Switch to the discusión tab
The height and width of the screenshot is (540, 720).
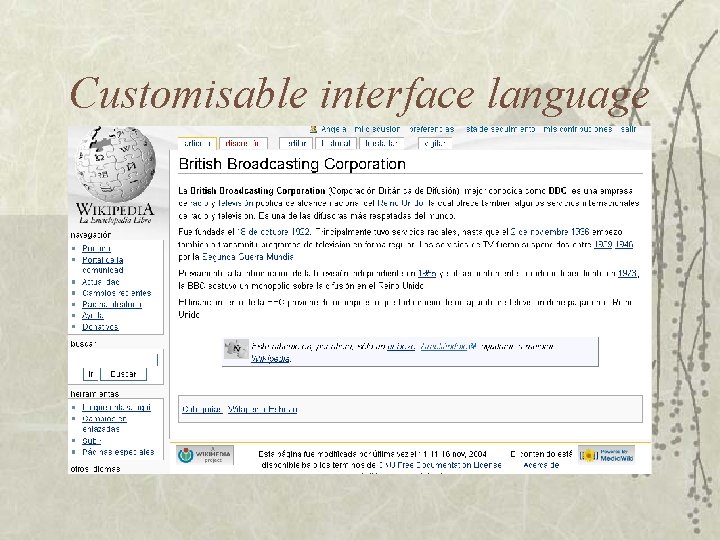(x=242, y=143)
